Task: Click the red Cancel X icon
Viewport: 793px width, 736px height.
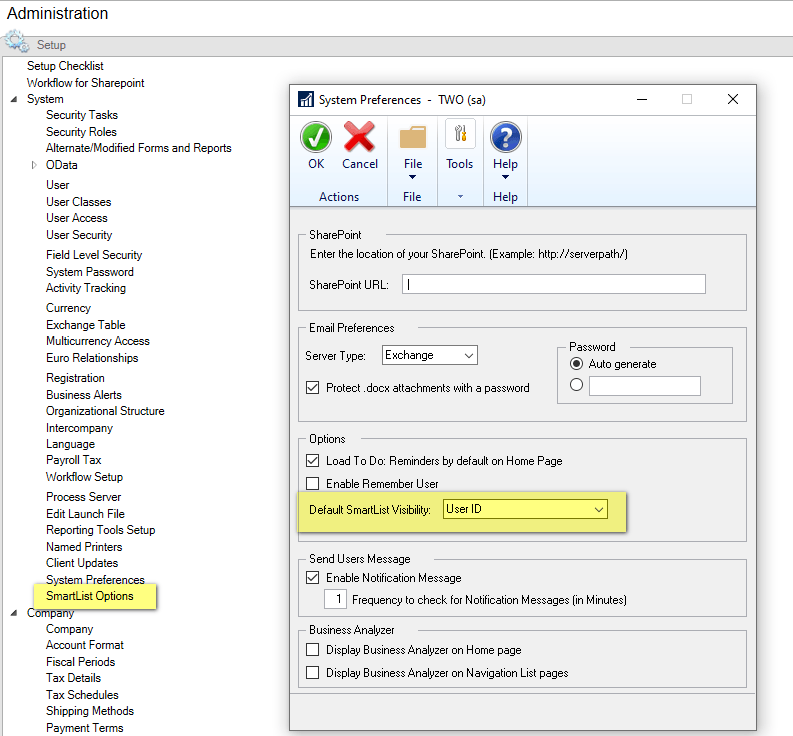Action: coord(359,137)
